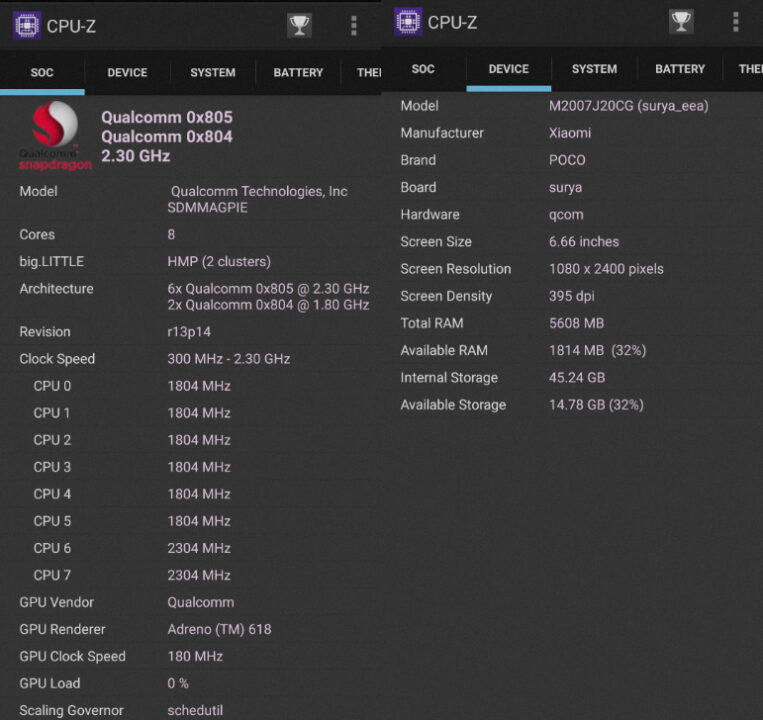Click Internal Storage '45.24 GB'

[x=577, y=378]
